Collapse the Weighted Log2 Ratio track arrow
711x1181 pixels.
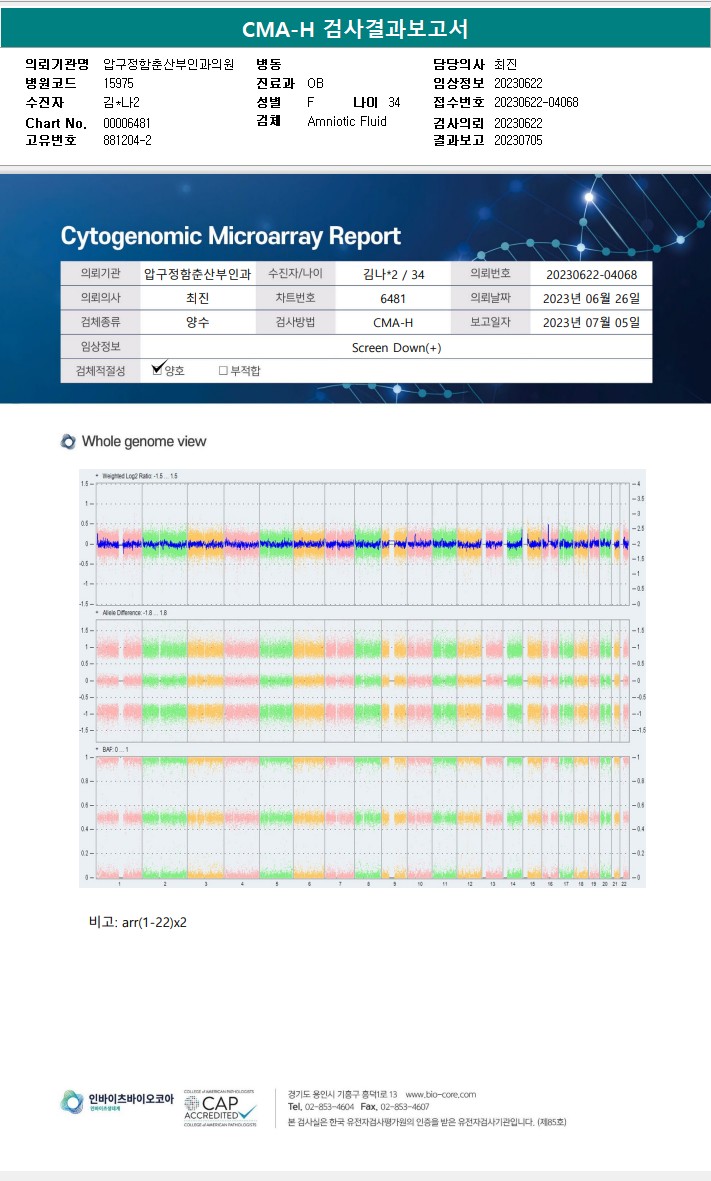pyautogui.click(x=96, y=475)
